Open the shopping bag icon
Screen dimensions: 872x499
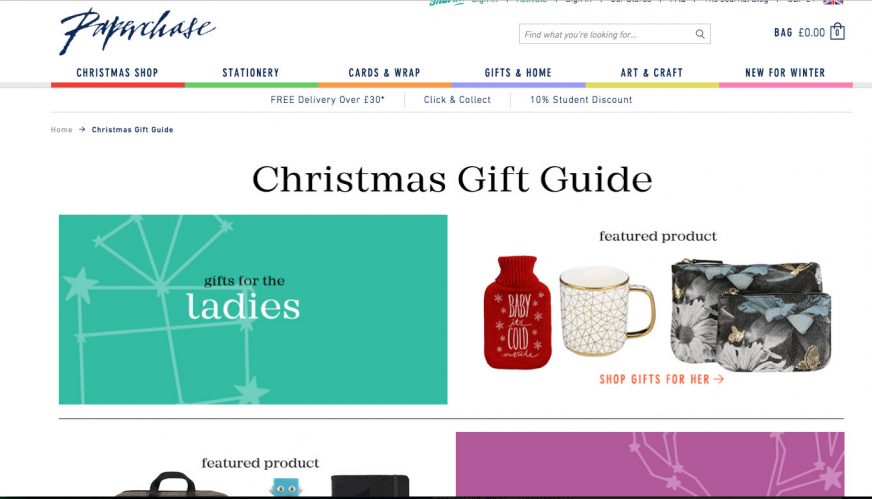[x=837, y=32]
